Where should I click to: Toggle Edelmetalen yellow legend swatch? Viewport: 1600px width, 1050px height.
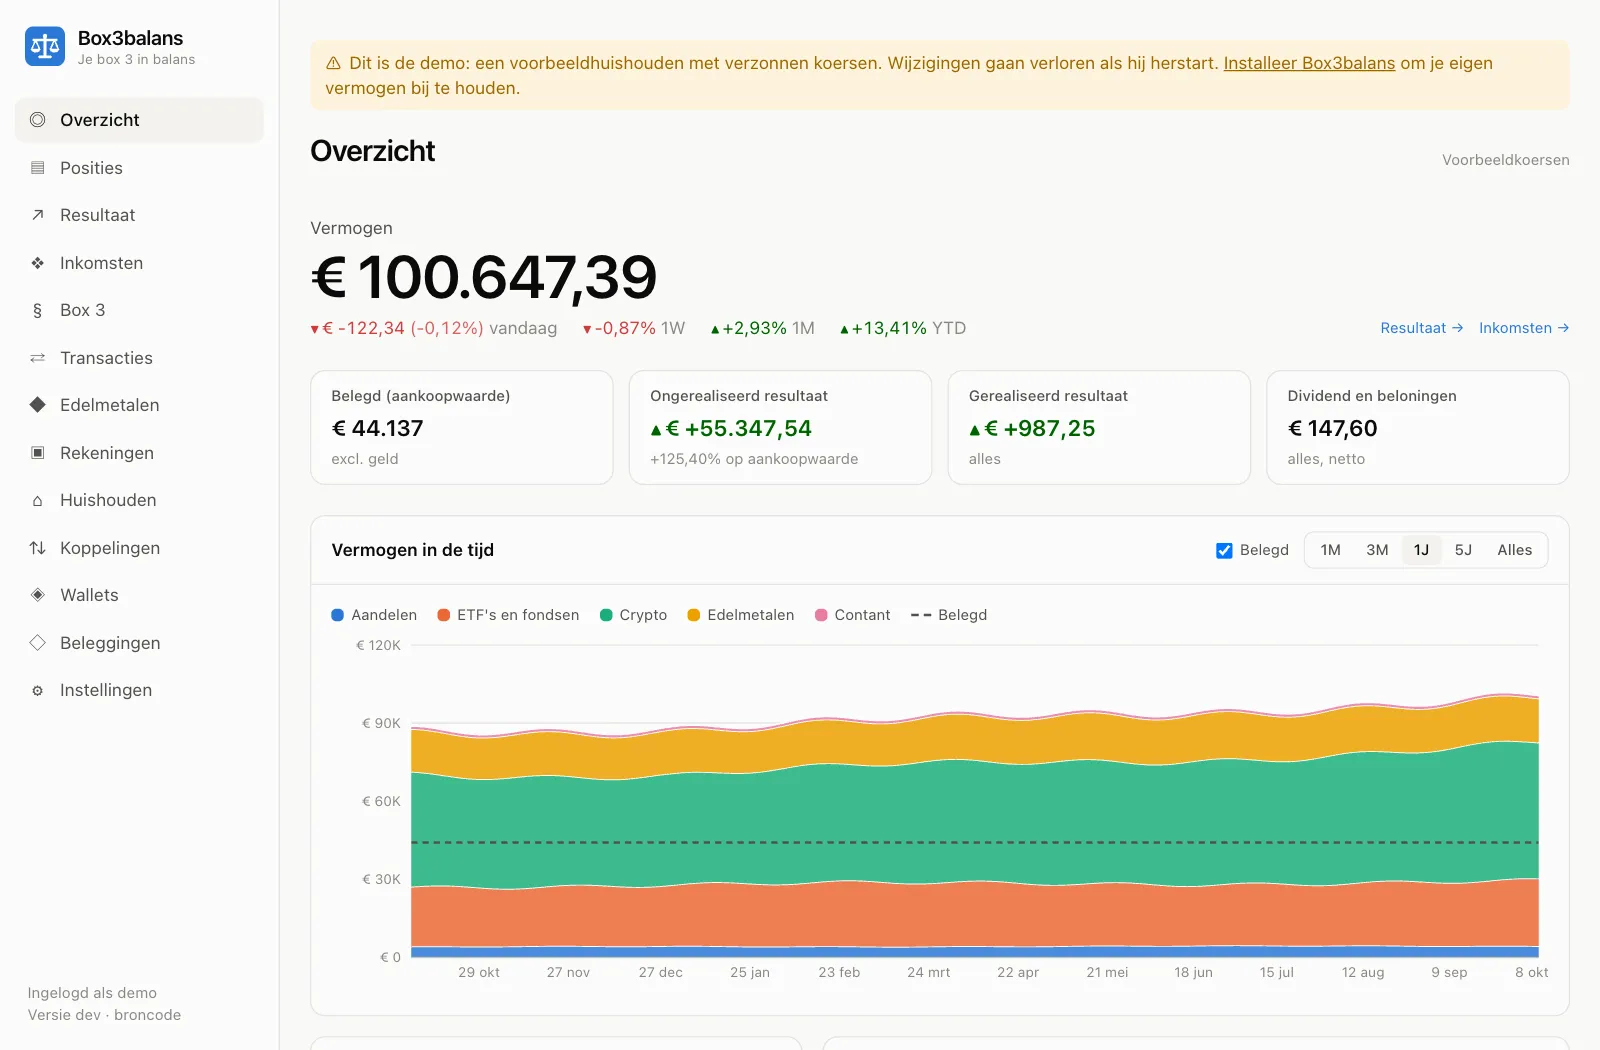pos(694,615)
